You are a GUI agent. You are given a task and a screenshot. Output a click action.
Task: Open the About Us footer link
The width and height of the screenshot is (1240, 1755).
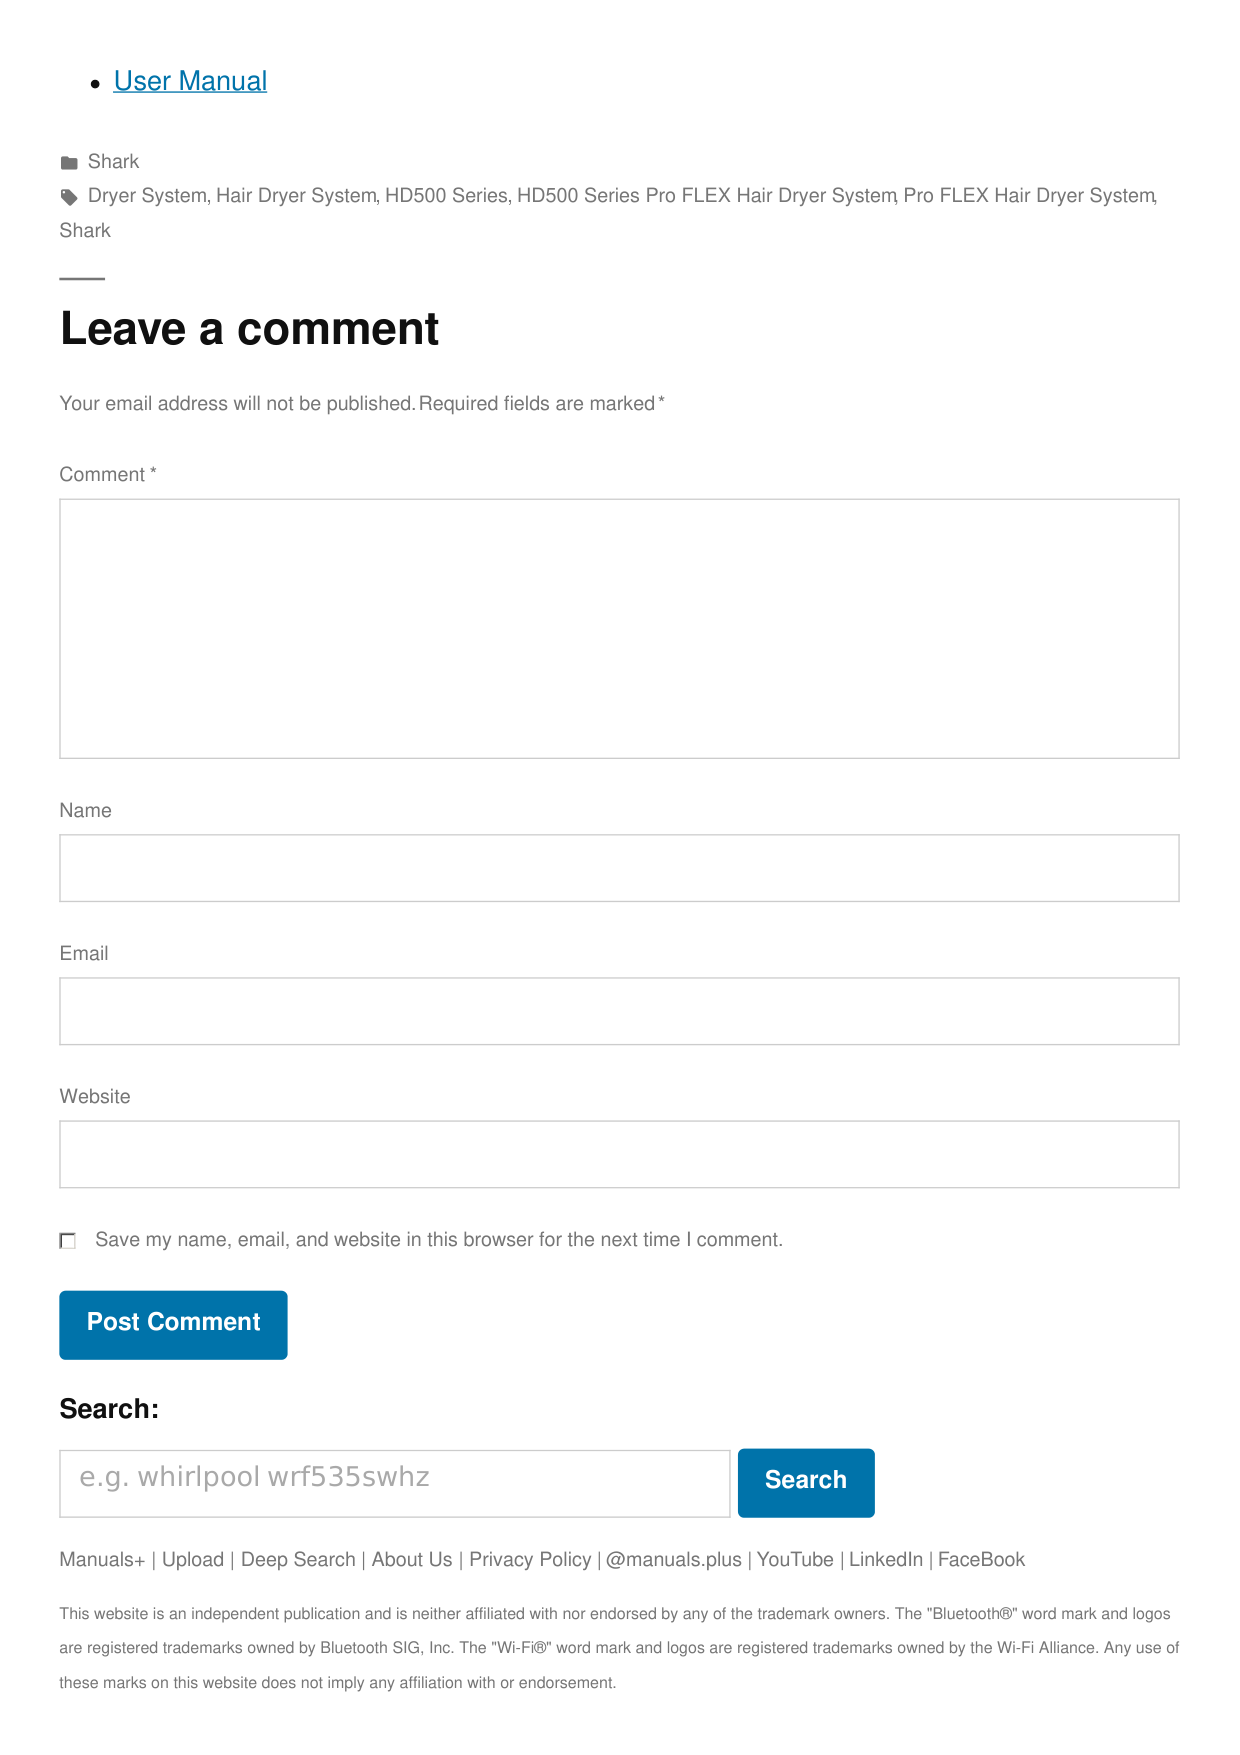tap(412, 1560)
